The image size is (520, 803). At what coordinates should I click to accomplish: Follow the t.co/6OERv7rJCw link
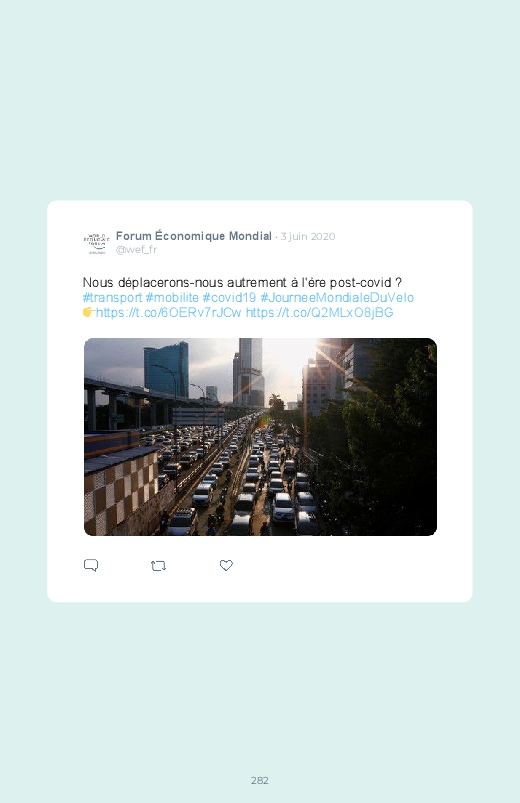tap(169, 312)
